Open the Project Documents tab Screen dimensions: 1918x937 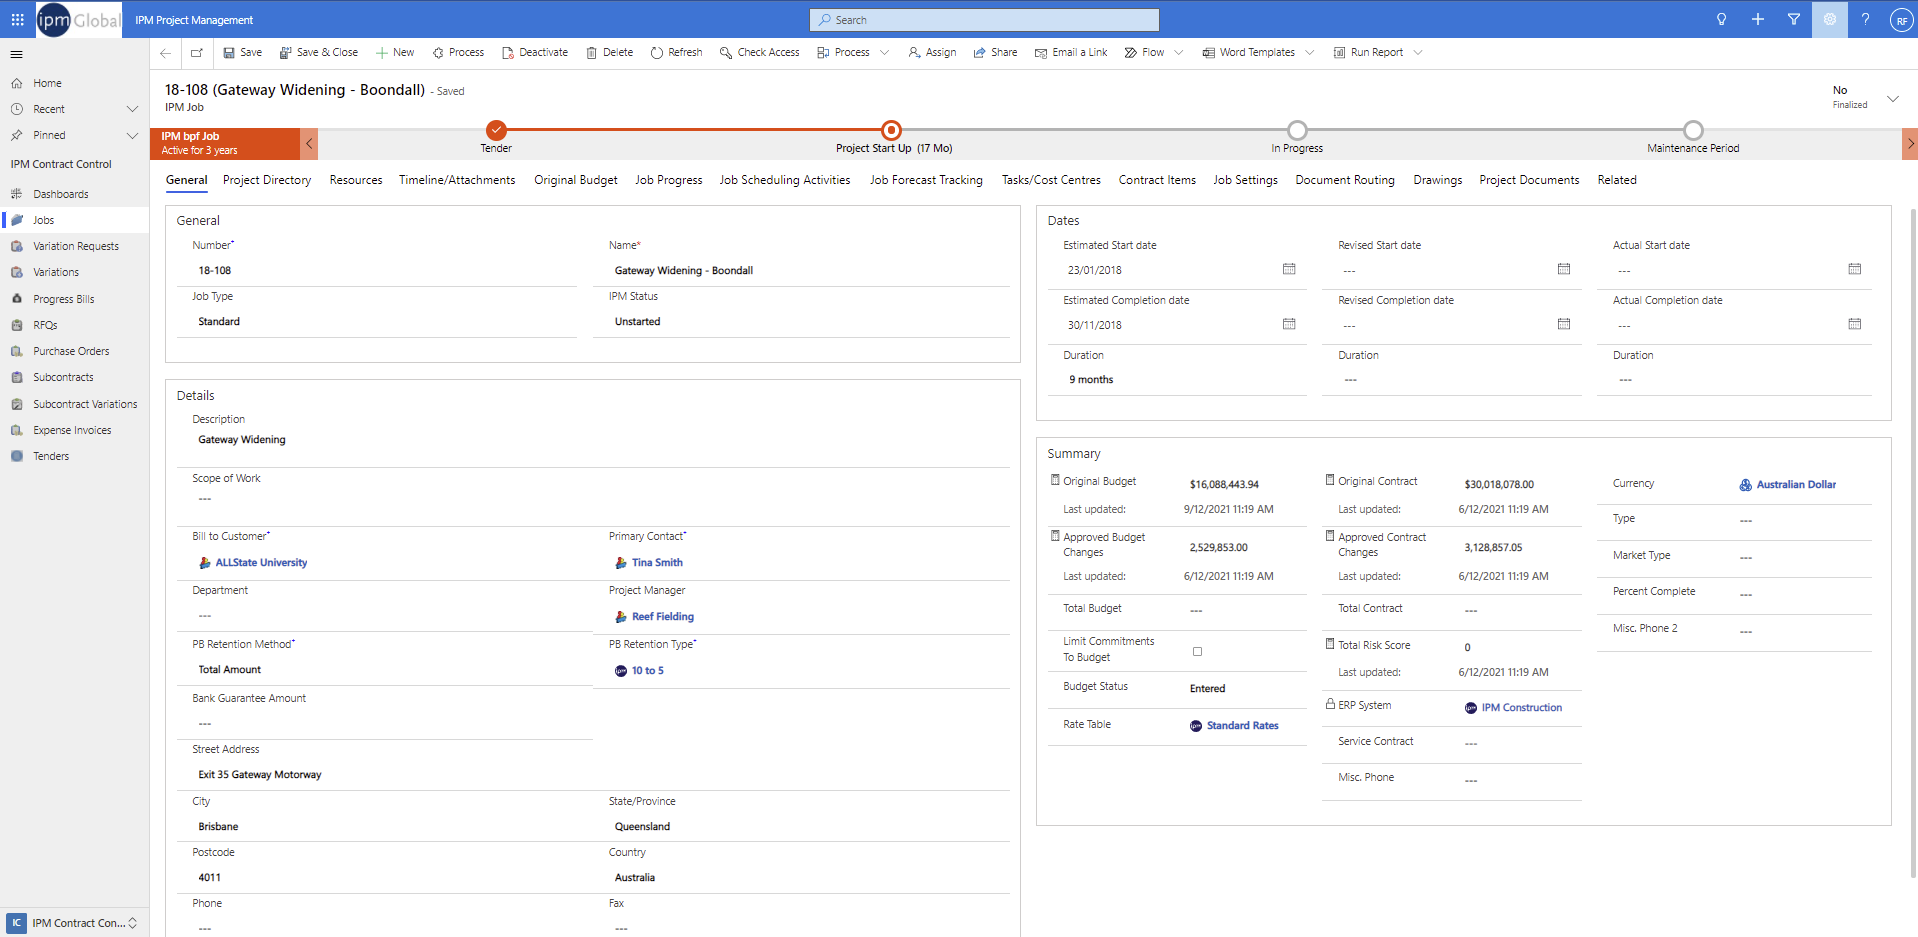click(x=1528, y=180)
